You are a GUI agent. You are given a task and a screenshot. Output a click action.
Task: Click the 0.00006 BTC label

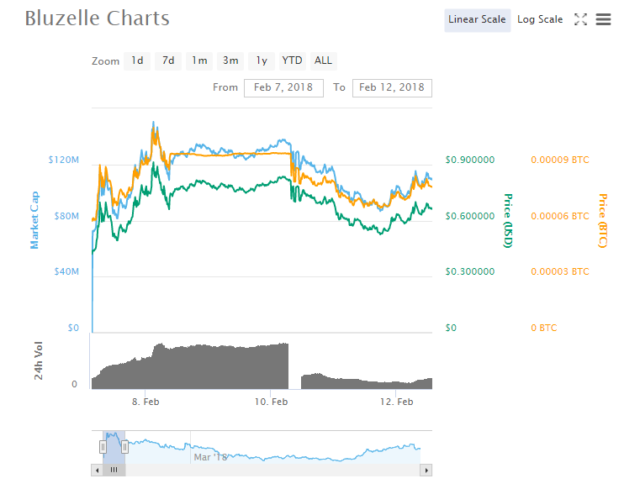pyautogui.click(x=560, y=216)
